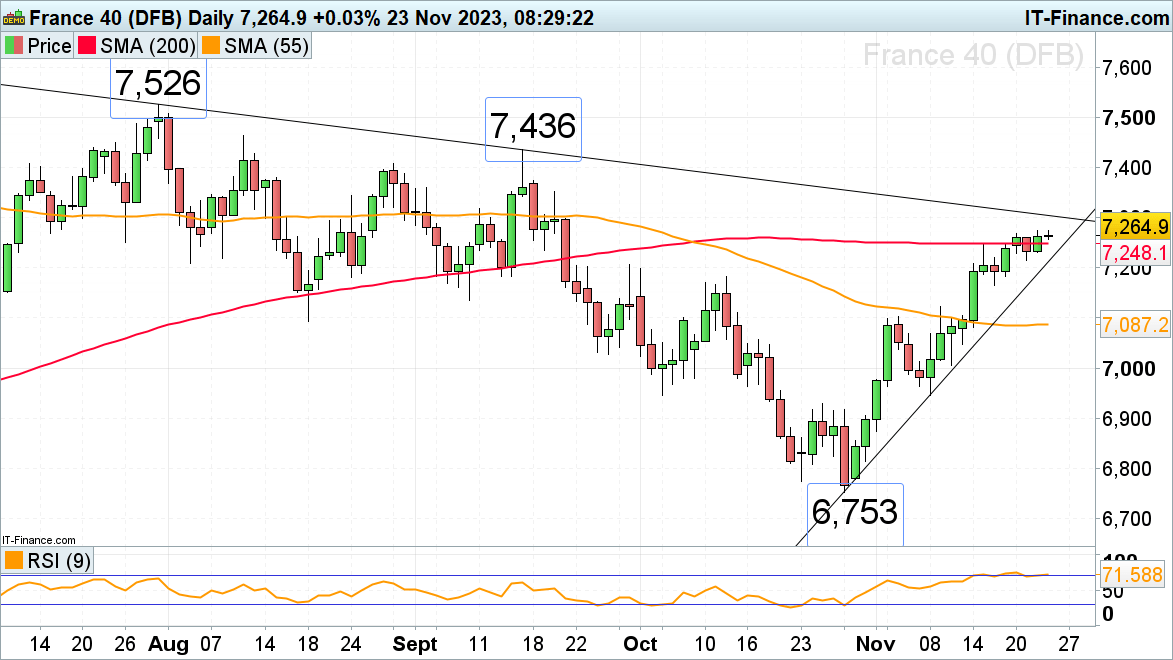This screenshot has height=660, width=1173.
Task: Click the RSI axis label 0
Action: click(x=1108, y=614)
